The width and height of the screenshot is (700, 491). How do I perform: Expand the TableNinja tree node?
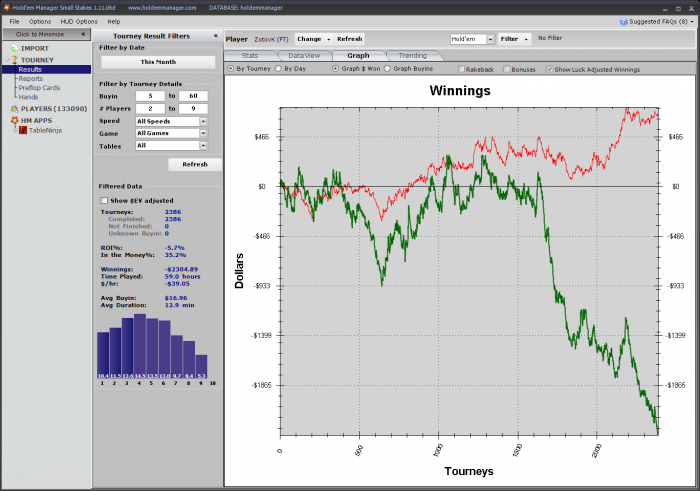click(x=15, y=130)
